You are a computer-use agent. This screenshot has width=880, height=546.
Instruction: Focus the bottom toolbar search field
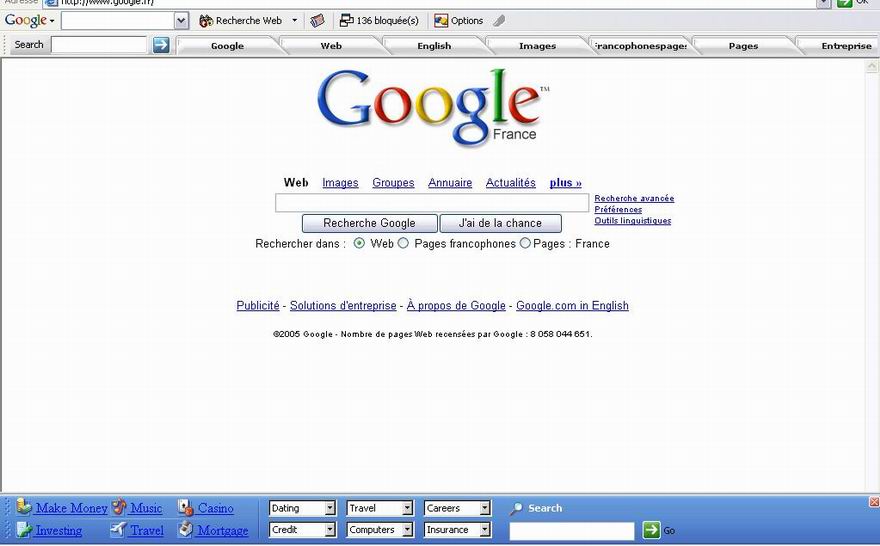click(x=571, y=530)
